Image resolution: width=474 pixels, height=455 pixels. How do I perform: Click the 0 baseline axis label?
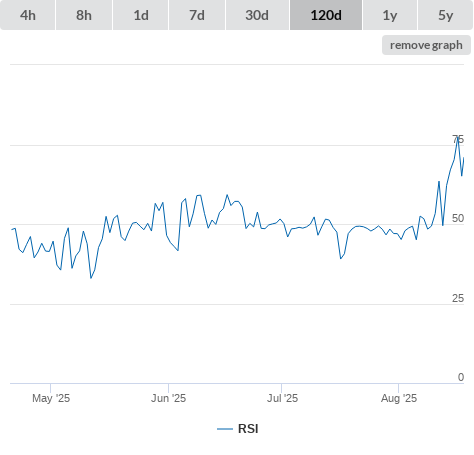pos(461,377)
